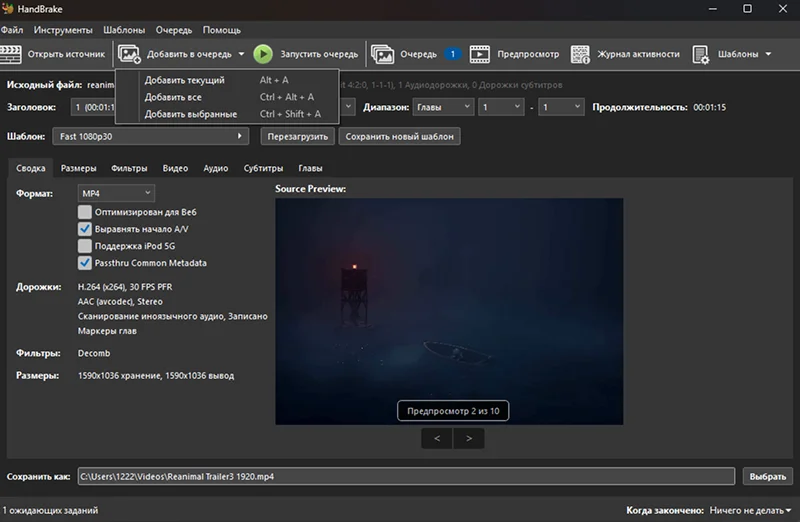The image size is (800, 522).
Task: Click the Add to Queue image icon
Action: (x=129, y=54)
